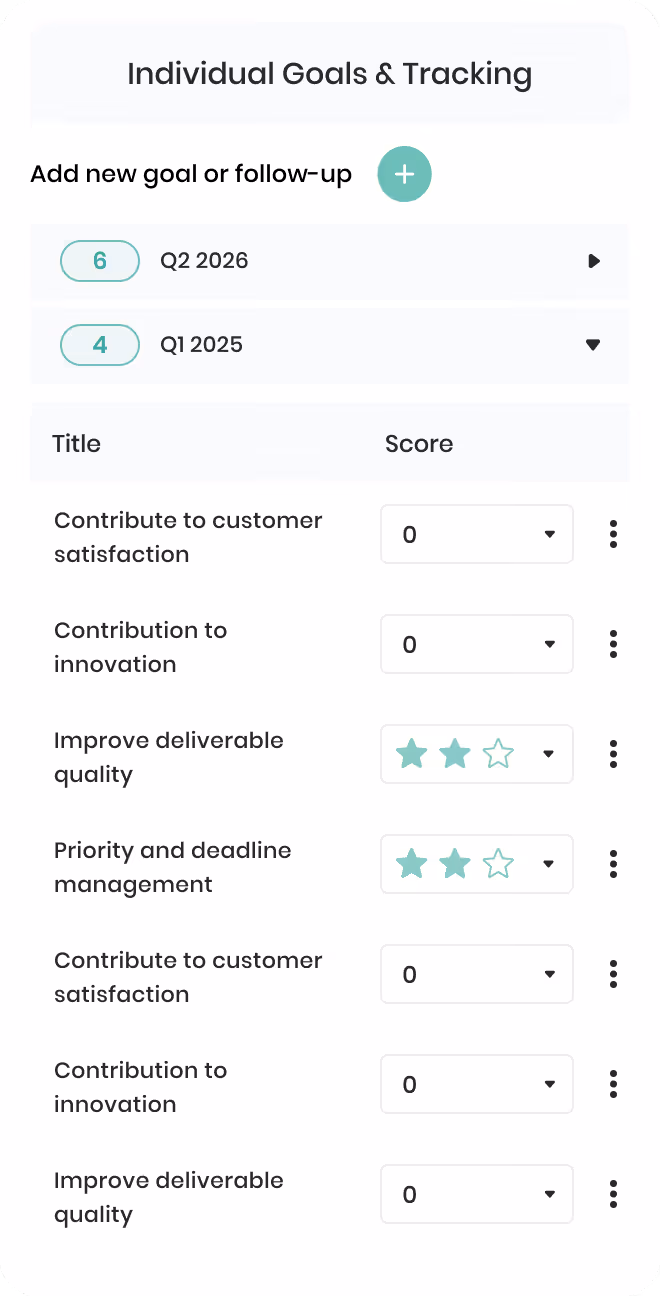Select the empty third star for star-rated Improve deliverable quality
Screen dimensions: 660x1296
(x=498, y=753)
